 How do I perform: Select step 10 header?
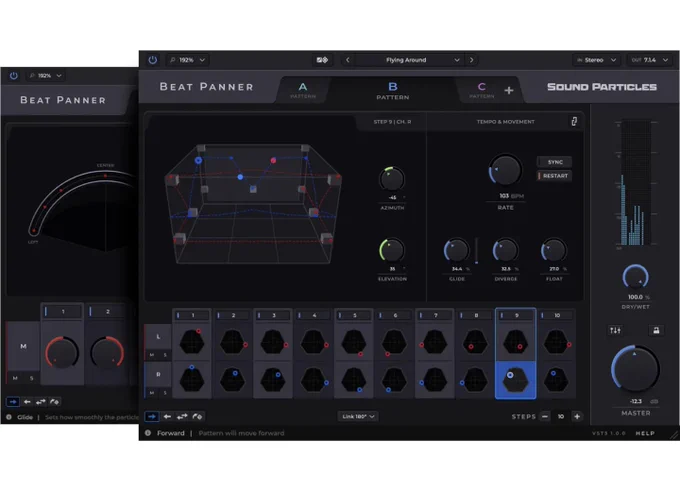tap(557, 315)
